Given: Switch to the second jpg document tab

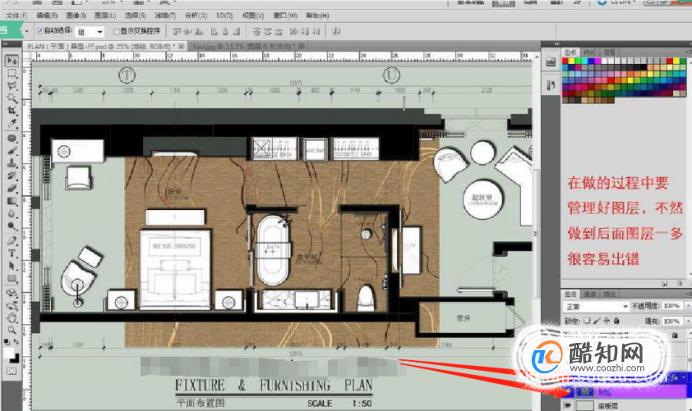Looking at the screenshot, I should tap(248, 46).
